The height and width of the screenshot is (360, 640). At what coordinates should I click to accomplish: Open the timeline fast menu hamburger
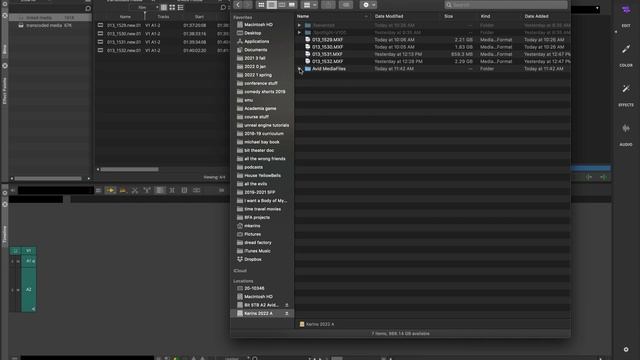coord(98,190)
